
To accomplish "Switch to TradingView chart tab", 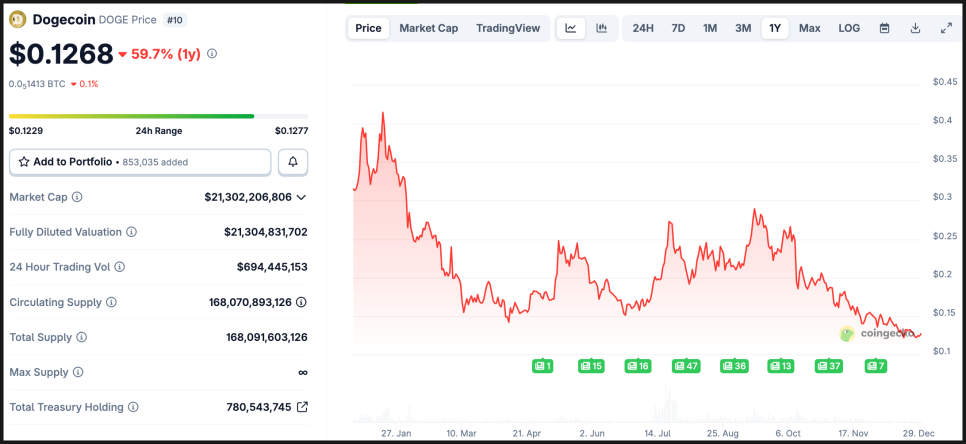I will click(x=508, y=28).
